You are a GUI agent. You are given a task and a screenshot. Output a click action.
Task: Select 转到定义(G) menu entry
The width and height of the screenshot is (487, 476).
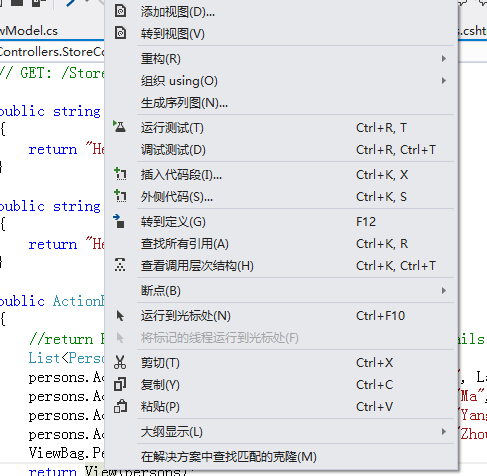[281, 222]
